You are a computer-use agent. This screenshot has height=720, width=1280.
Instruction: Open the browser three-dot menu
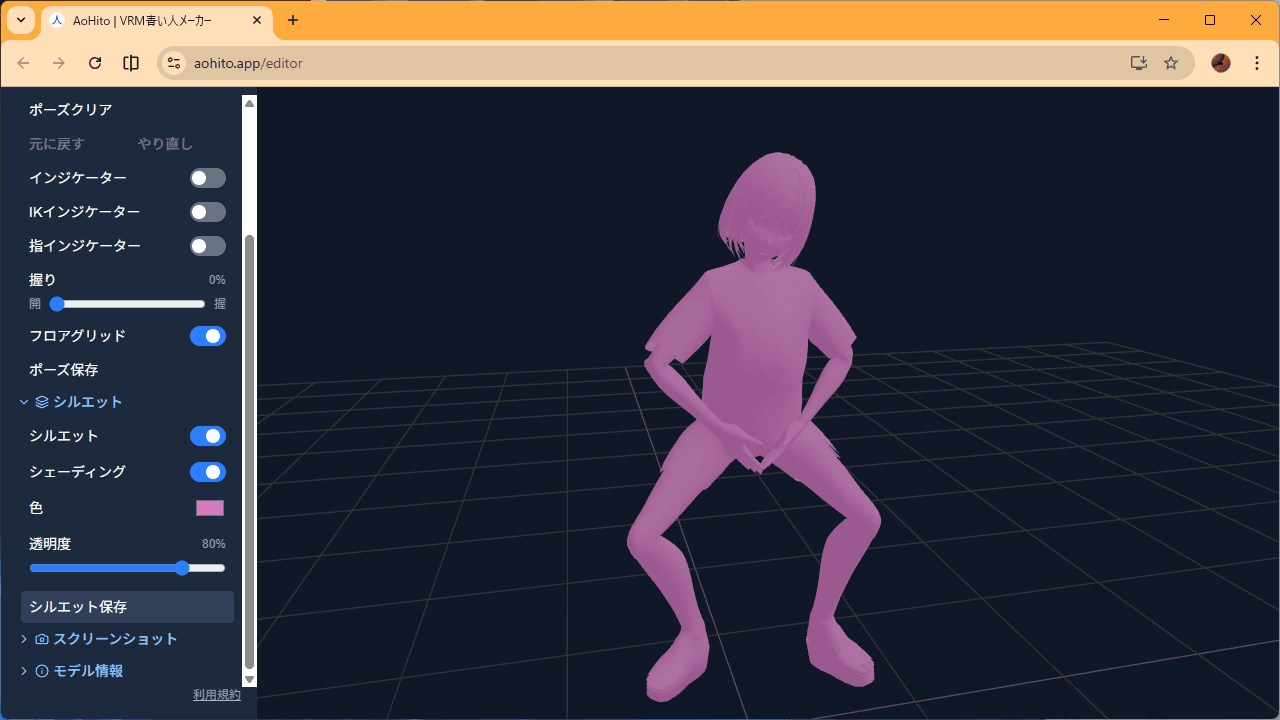coord(1256,63)
